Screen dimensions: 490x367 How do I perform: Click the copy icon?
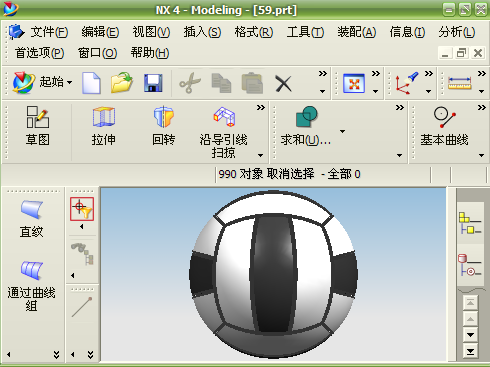pos(221,83)
